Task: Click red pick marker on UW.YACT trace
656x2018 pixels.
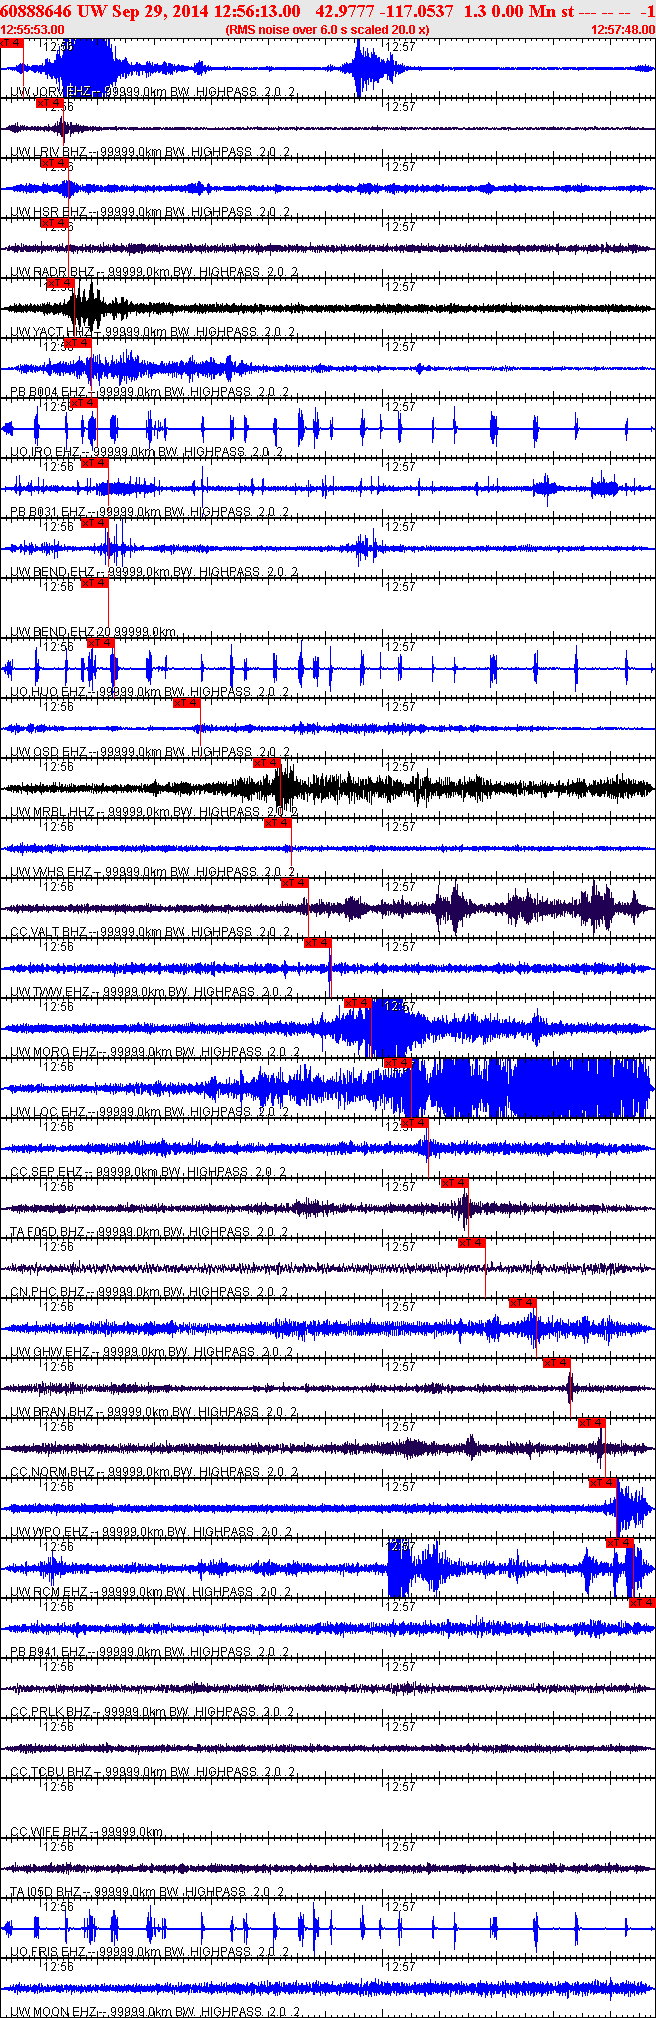Action: 60,283
